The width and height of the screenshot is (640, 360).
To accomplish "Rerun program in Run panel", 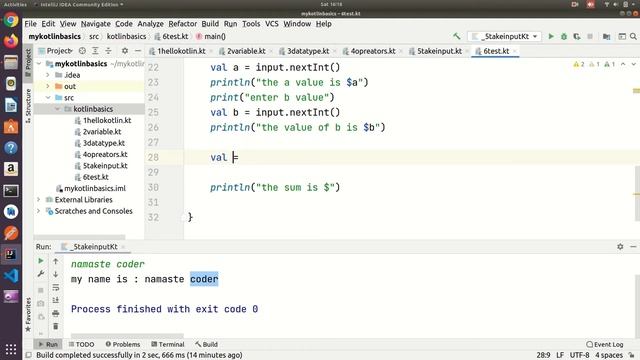I will pos(41,261).
